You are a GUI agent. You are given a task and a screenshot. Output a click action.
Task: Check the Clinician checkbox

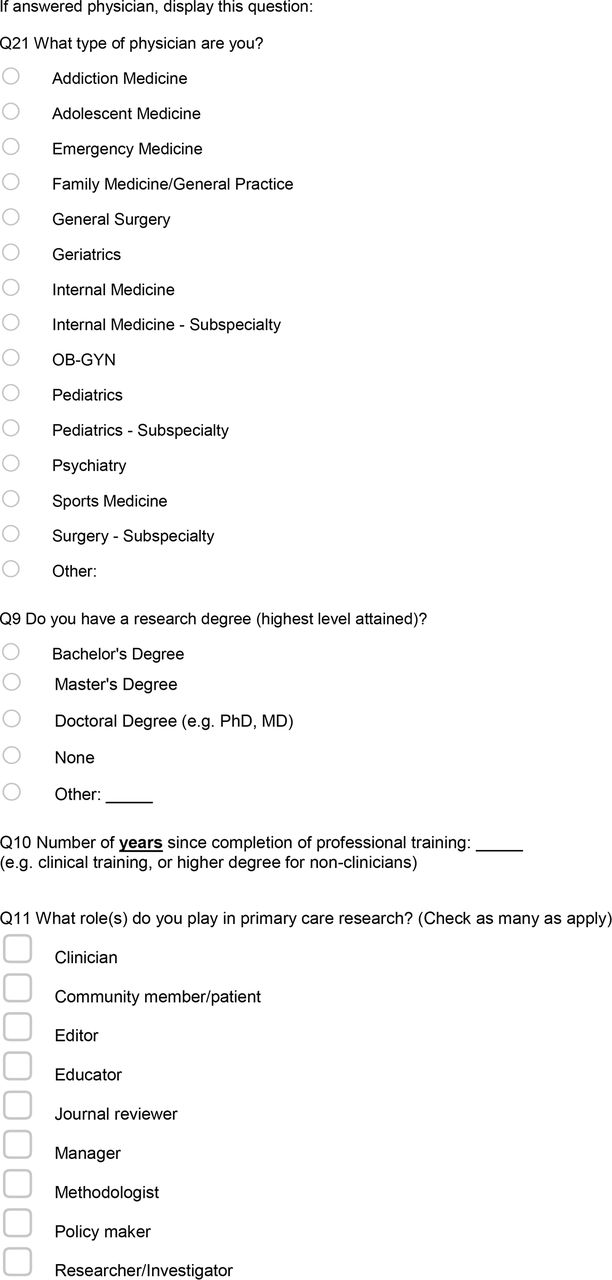(x=17, y=948)
